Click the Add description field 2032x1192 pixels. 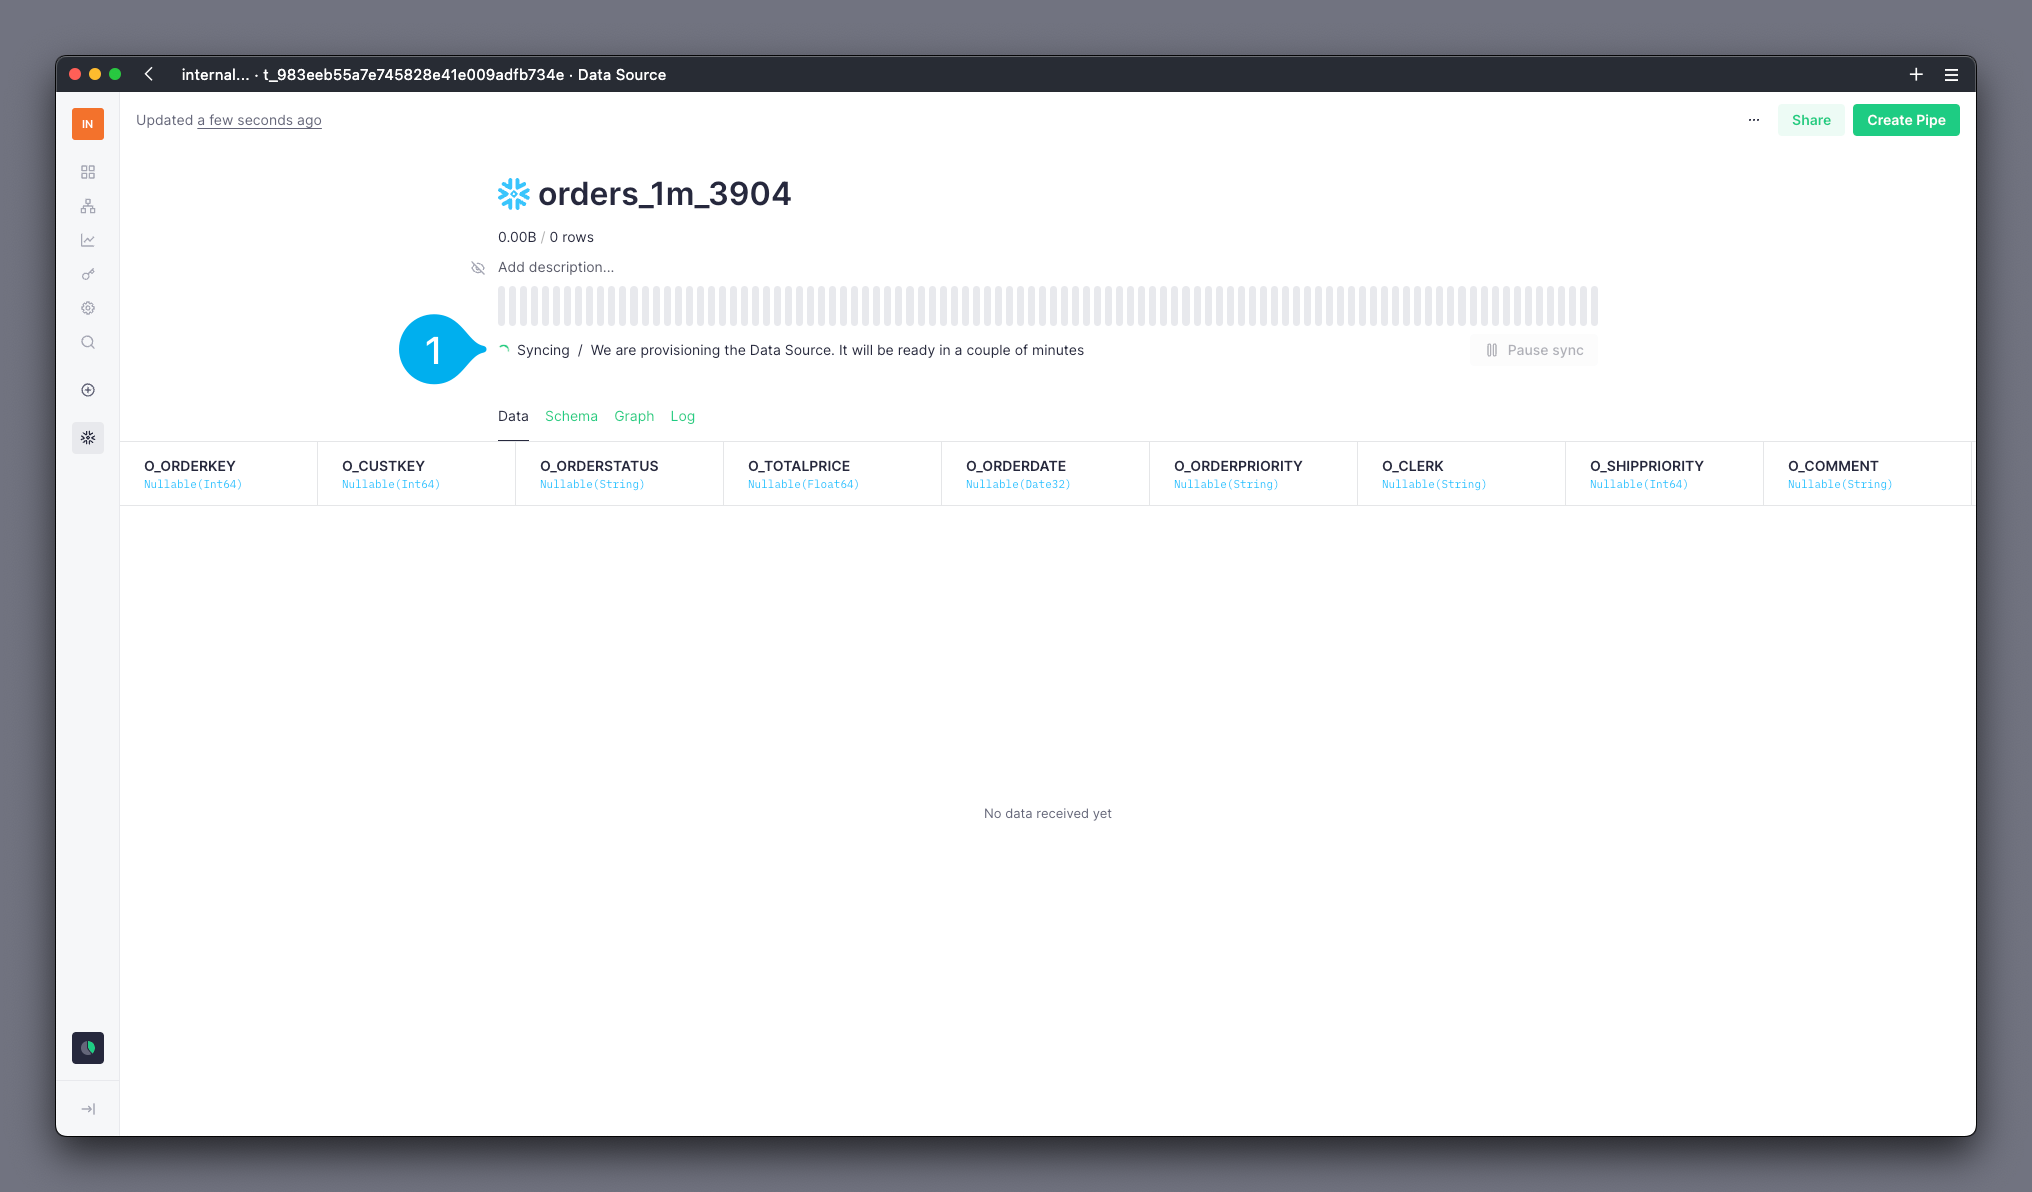point(556,267)
